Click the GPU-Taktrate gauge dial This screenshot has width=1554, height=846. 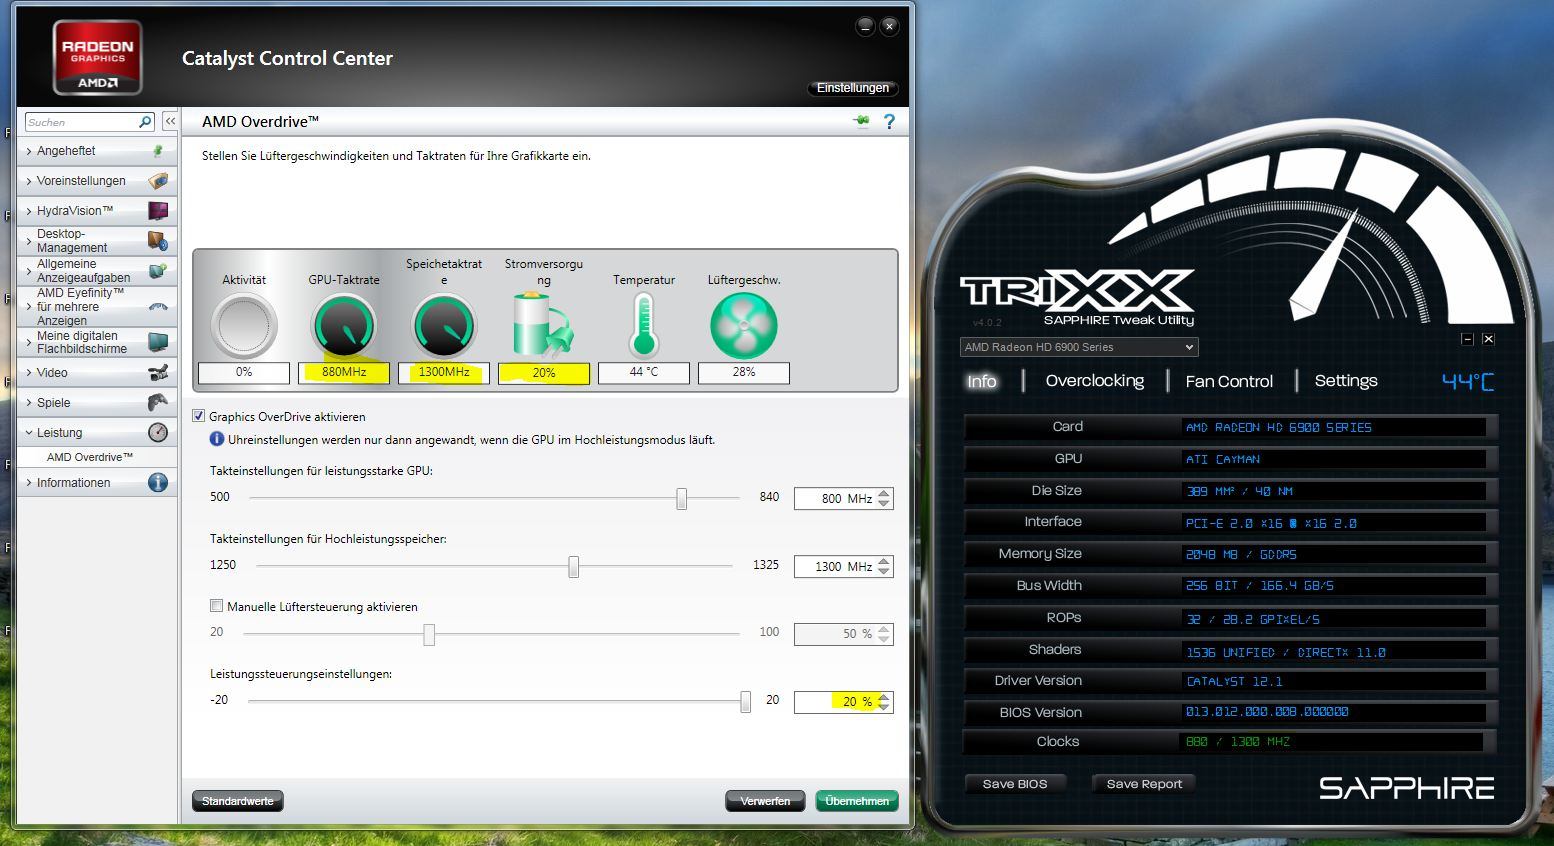click(x=344, y=326)
